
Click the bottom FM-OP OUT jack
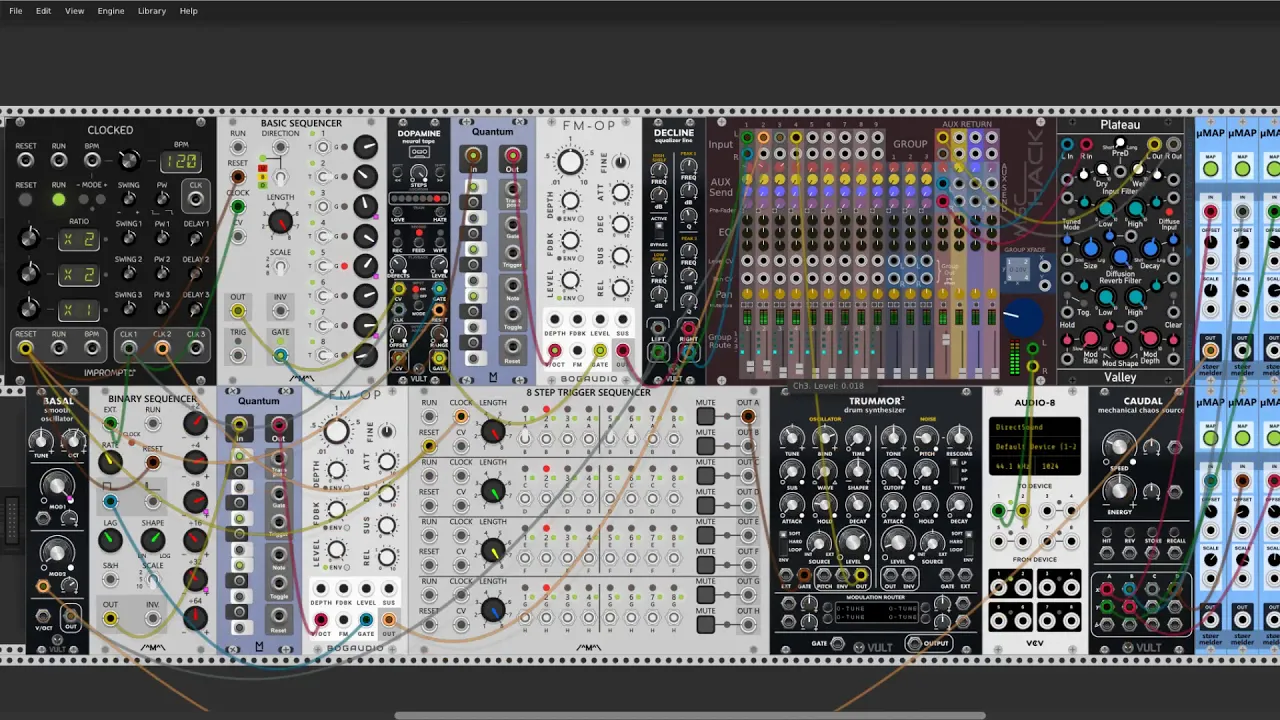388,620
